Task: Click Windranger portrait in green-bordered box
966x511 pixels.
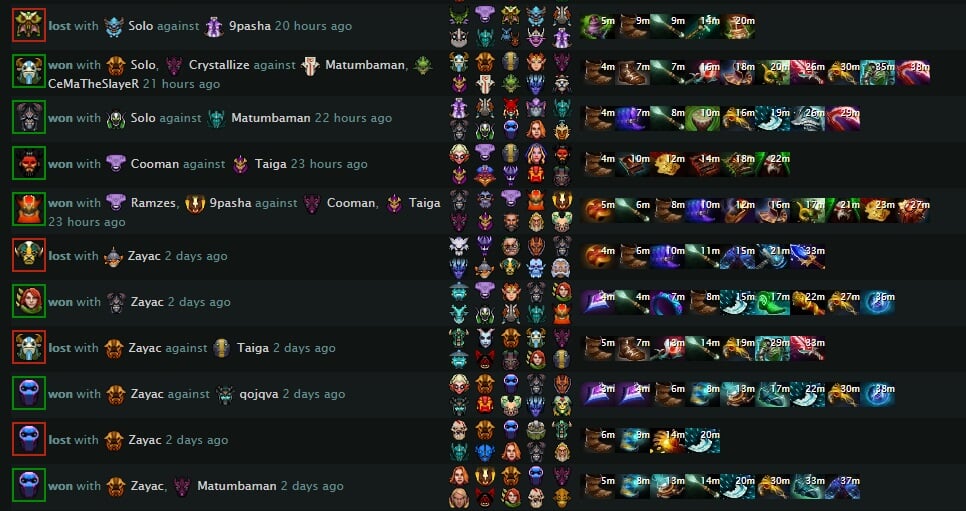Action: tap(29, 301)
